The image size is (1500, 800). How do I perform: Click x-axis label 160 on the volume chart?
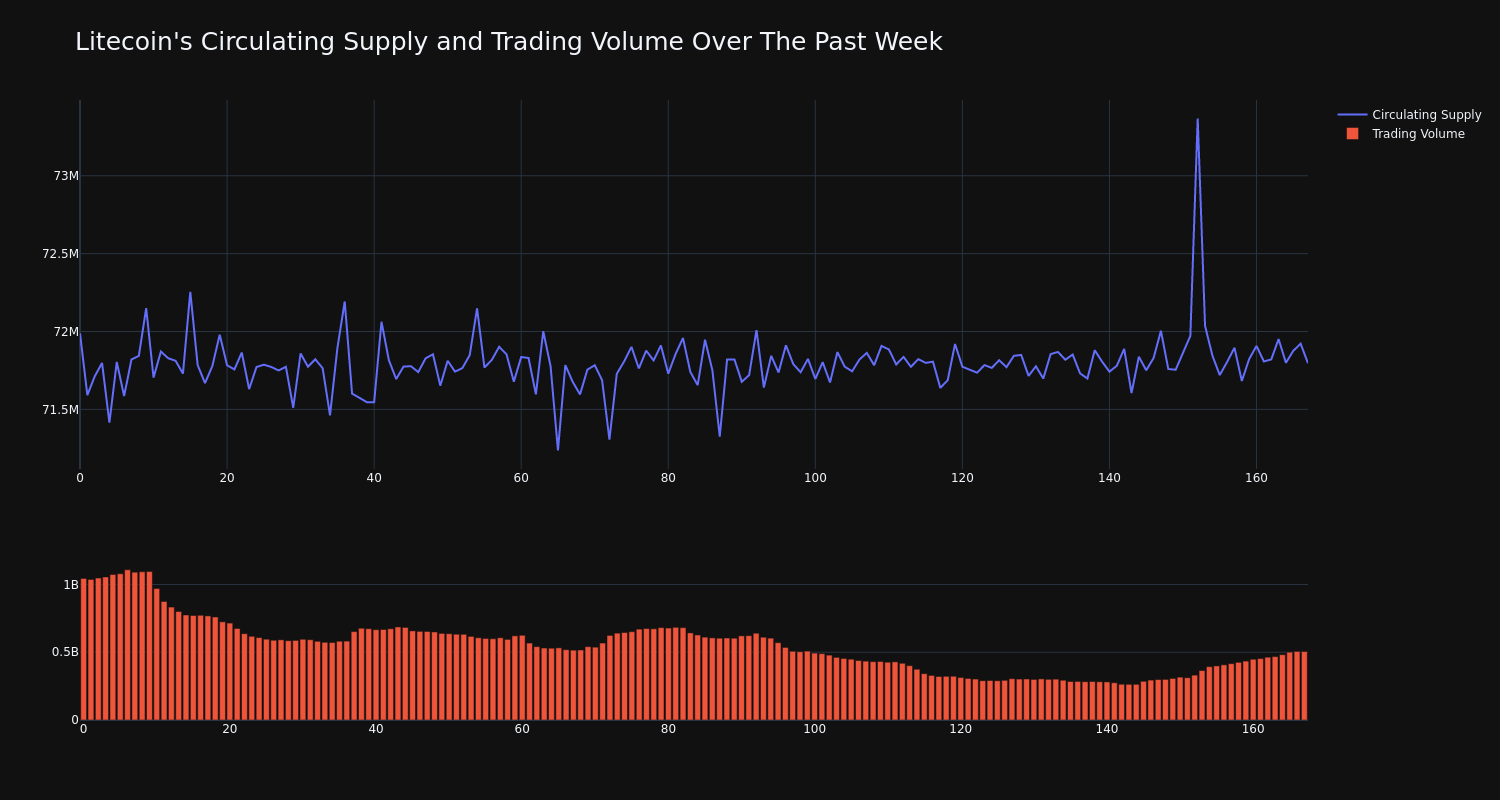click(1253, 729)
